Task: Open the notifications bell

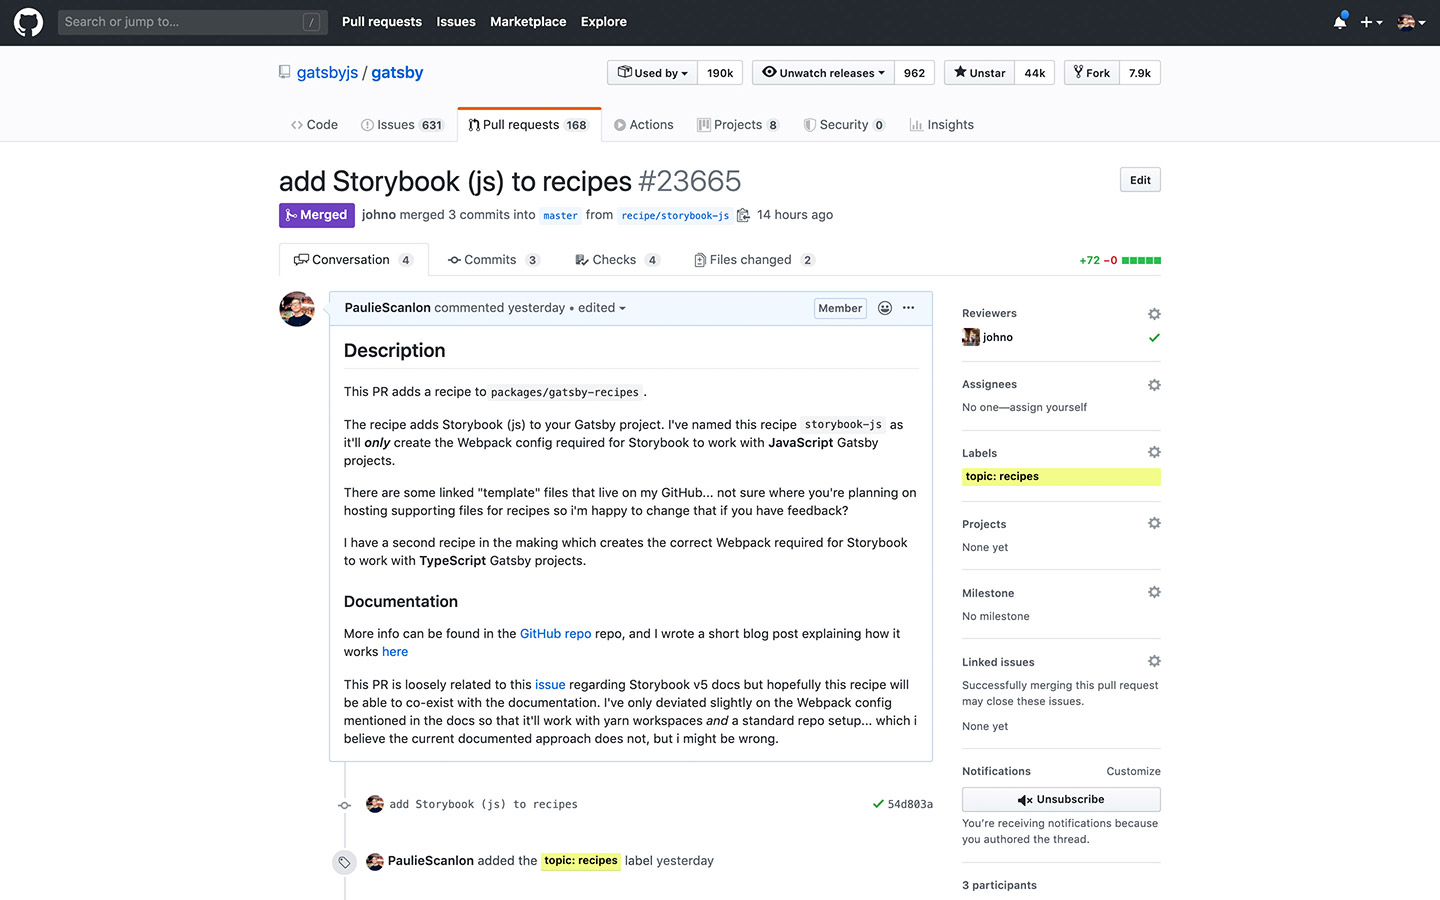Action: coord(1340,22)
